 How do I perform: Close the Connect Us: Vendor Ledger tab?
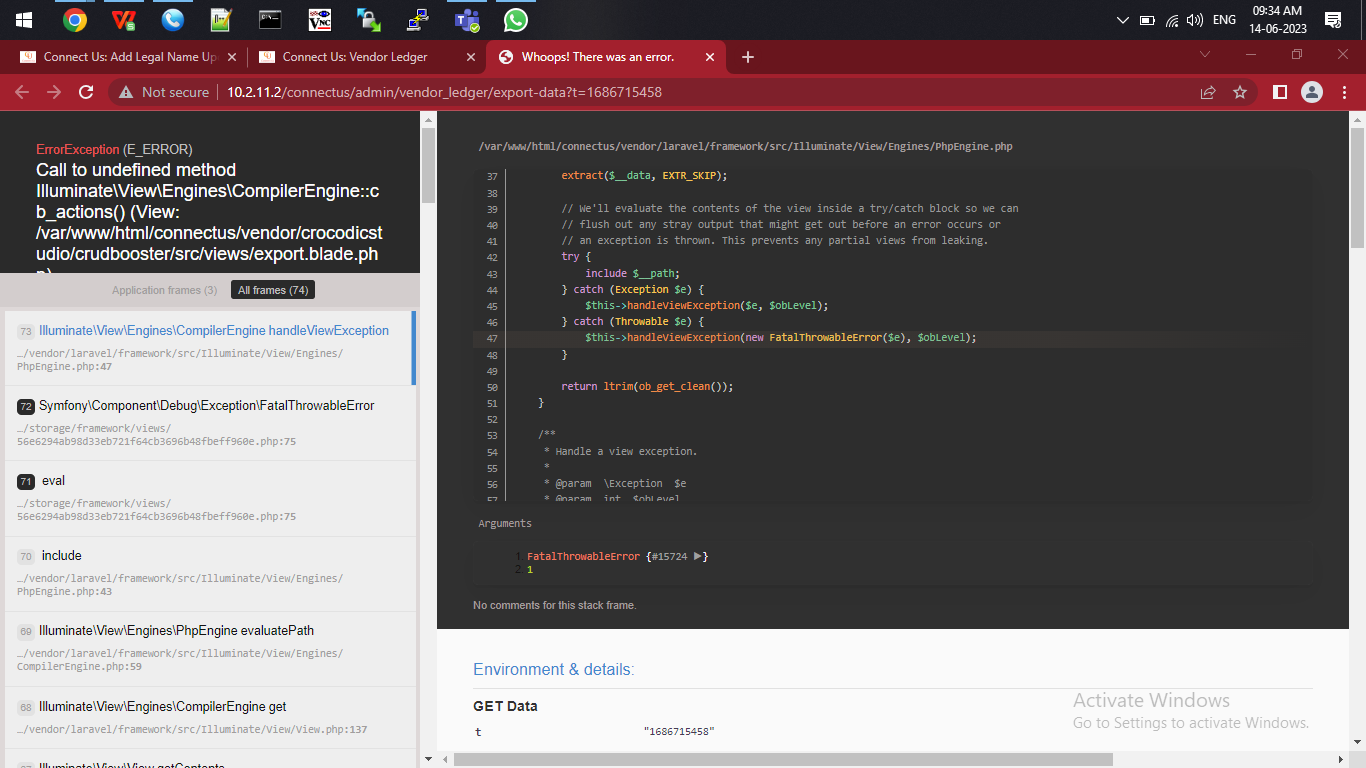click(x=471, y=57)
